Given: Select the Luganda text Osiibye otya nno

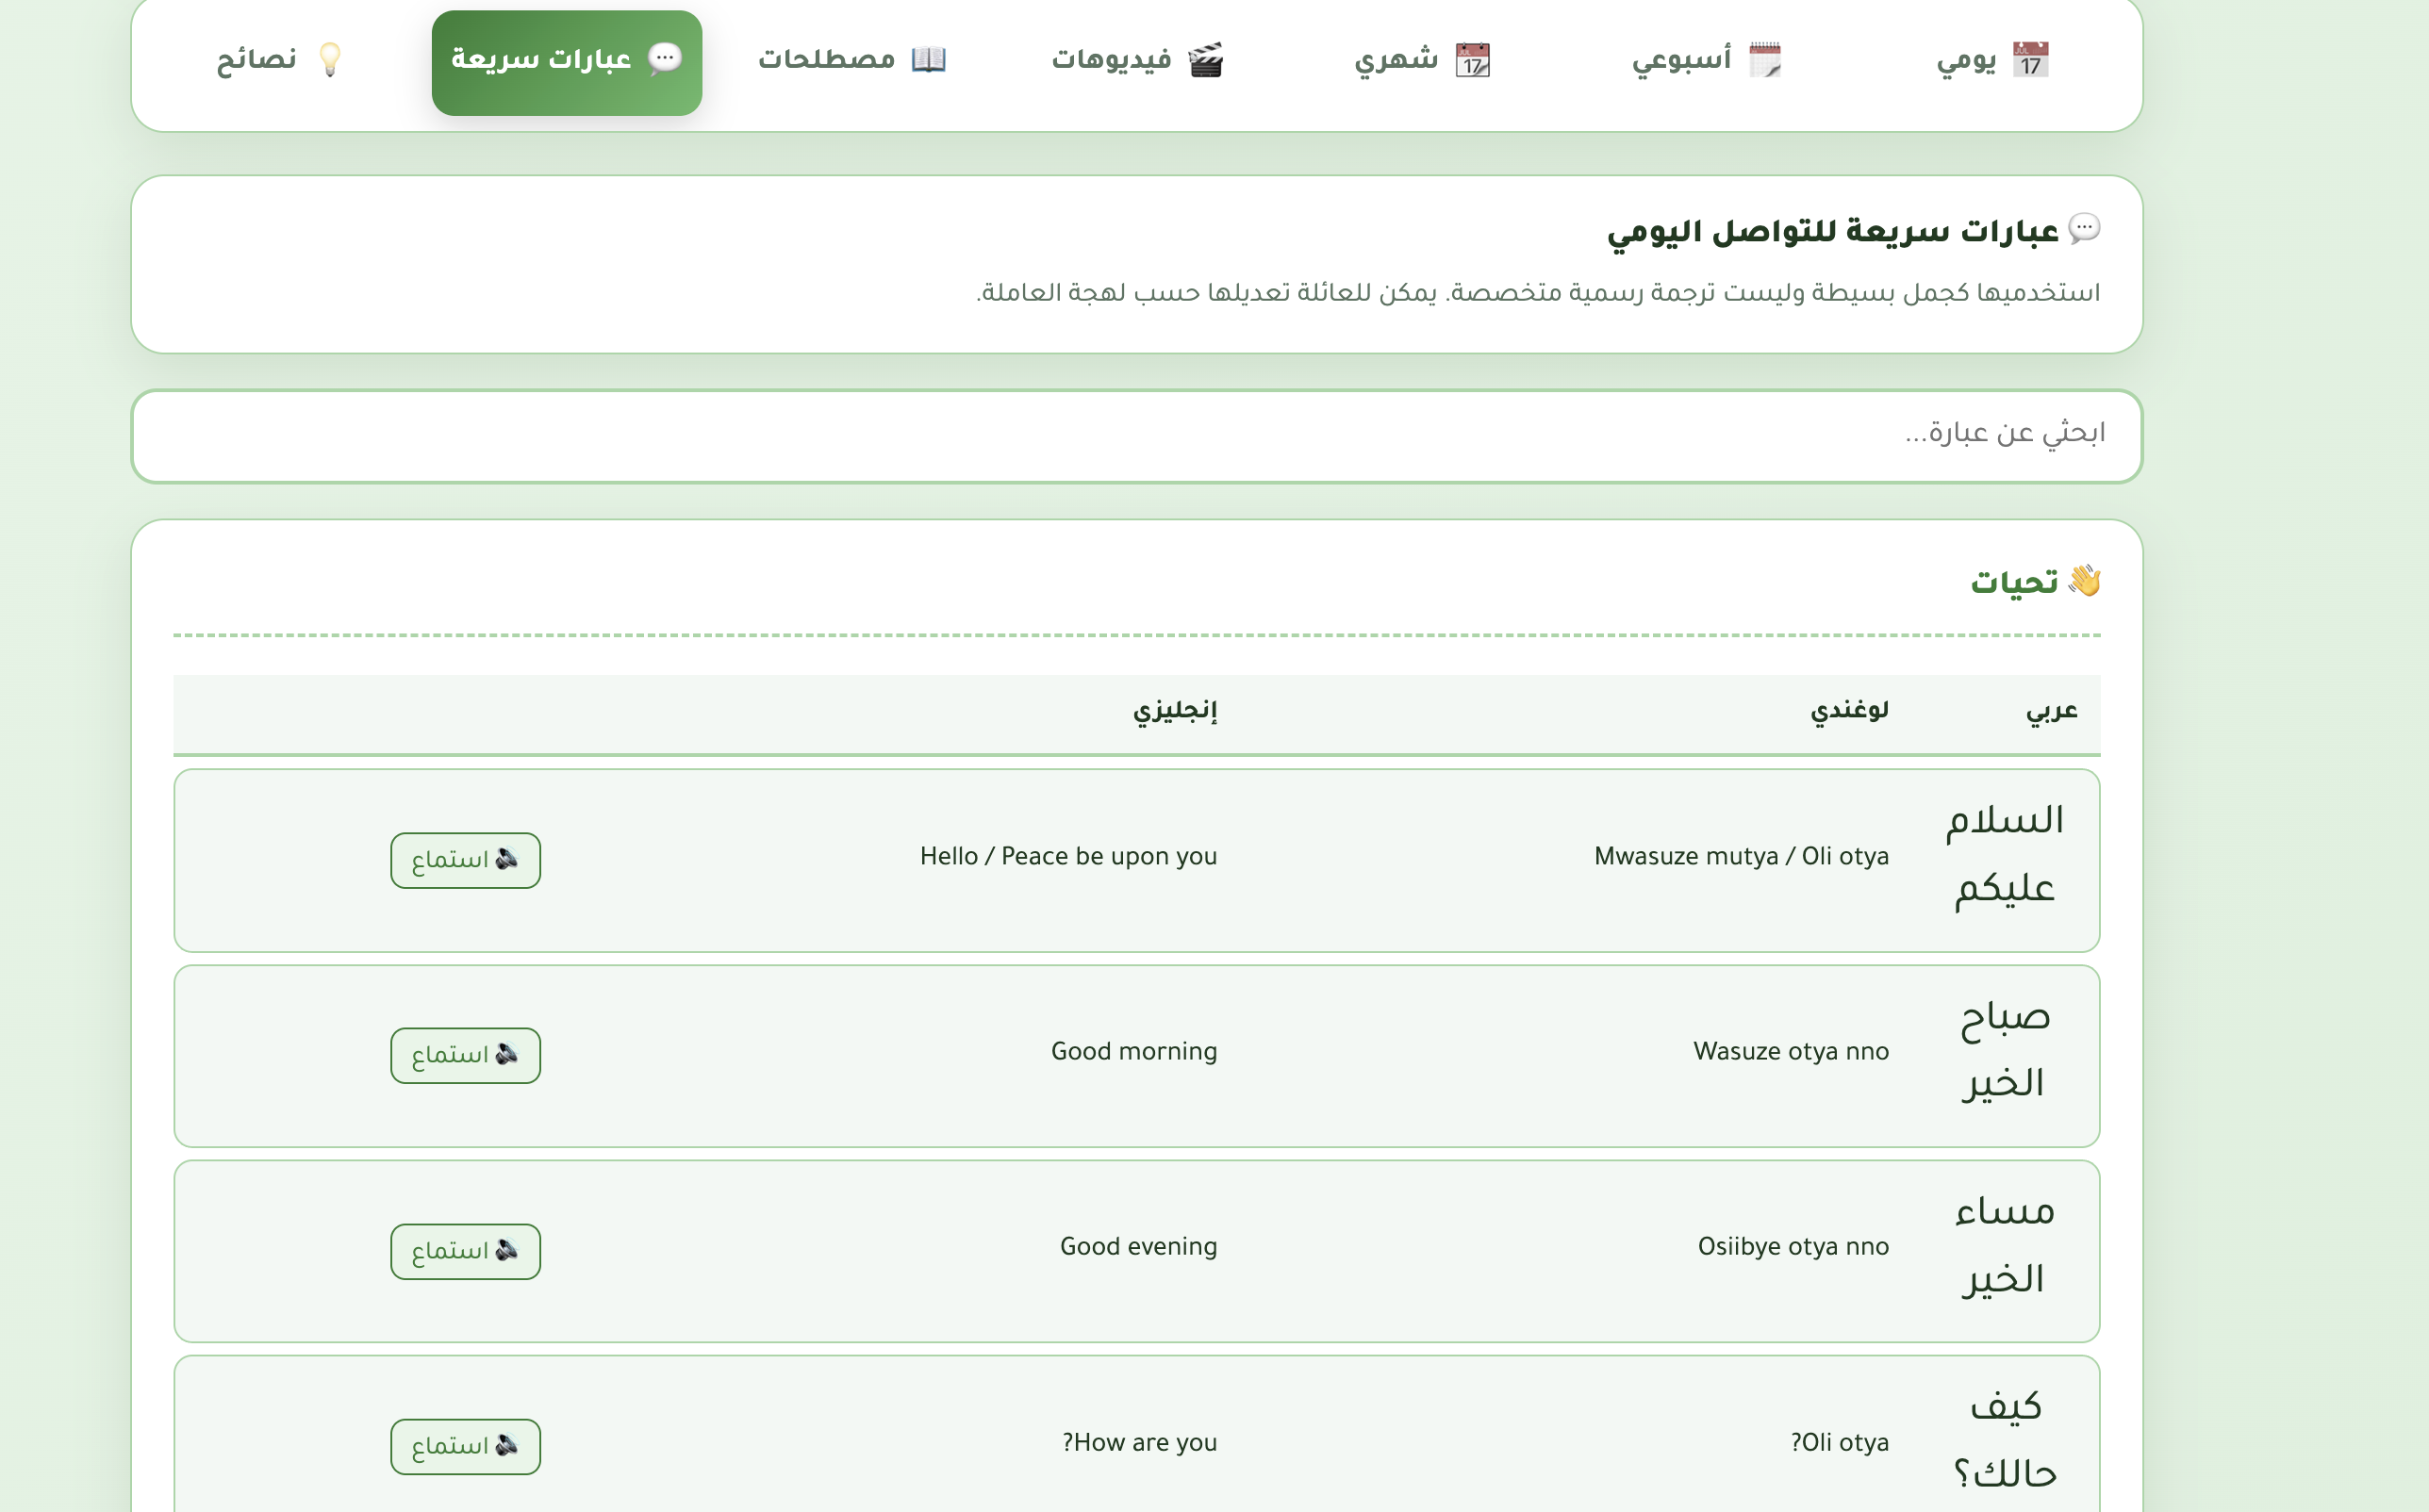Looking at the screenshot, I should point(1793,1247).
